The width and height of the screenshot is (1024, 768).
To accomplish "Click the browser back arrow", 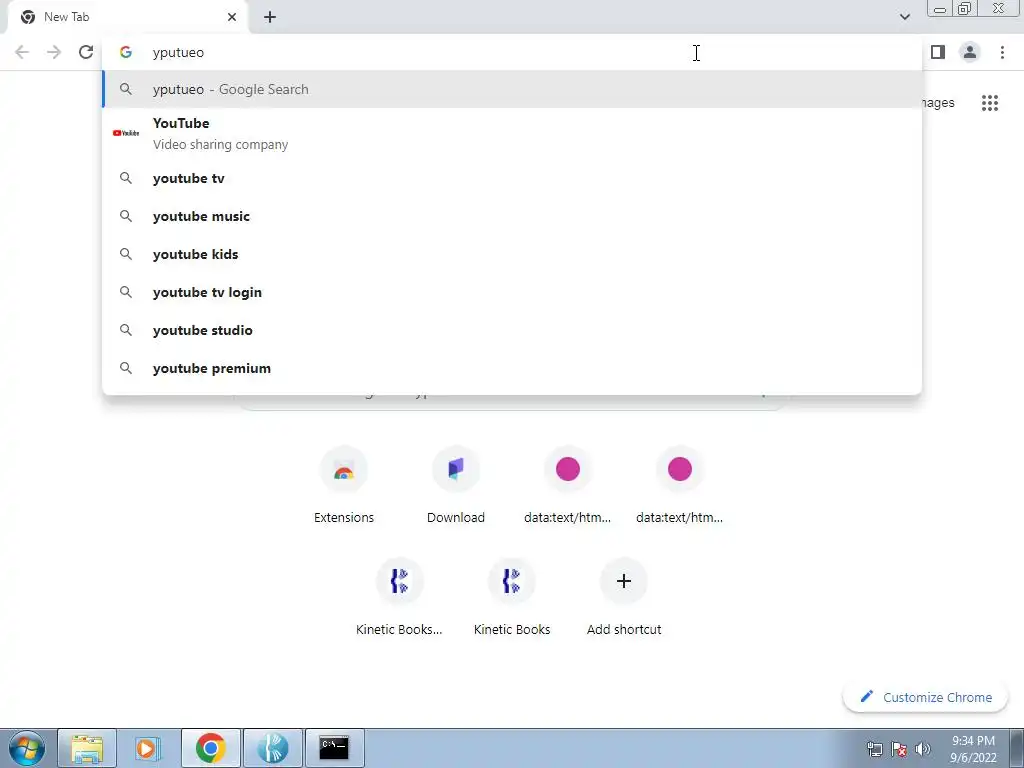I will 22,52.
